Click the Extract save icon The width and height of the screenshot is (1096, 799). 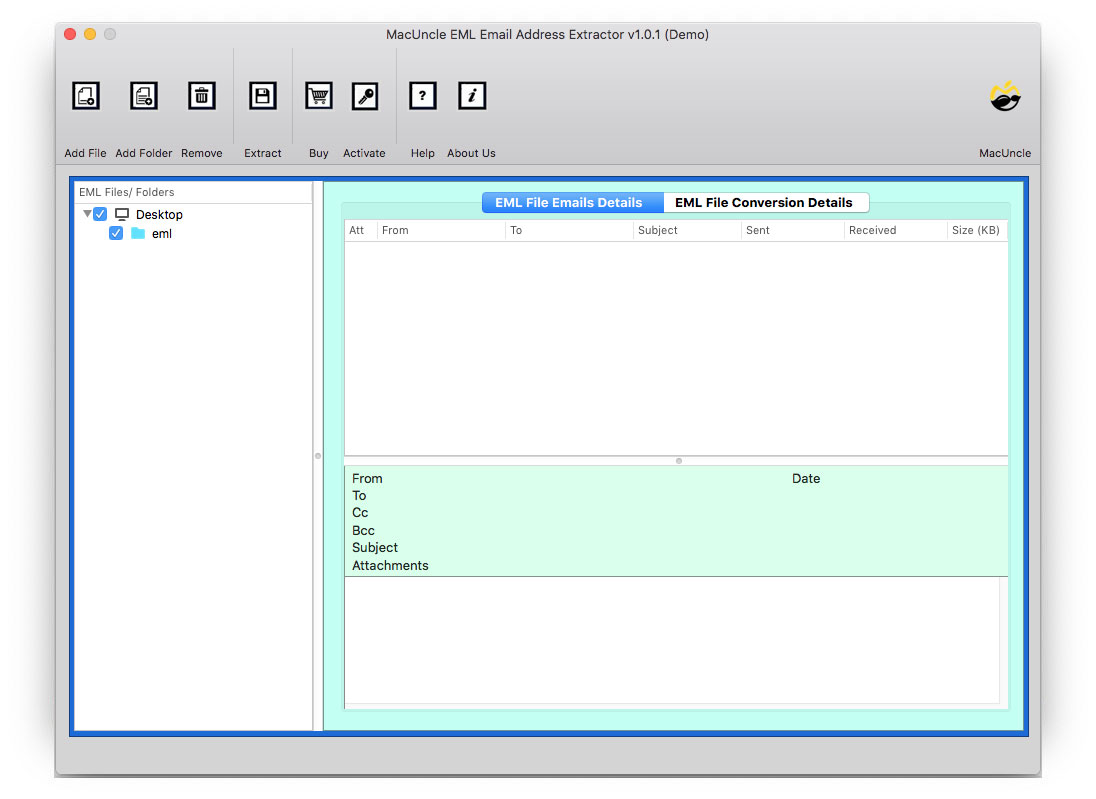click(263, 96)
